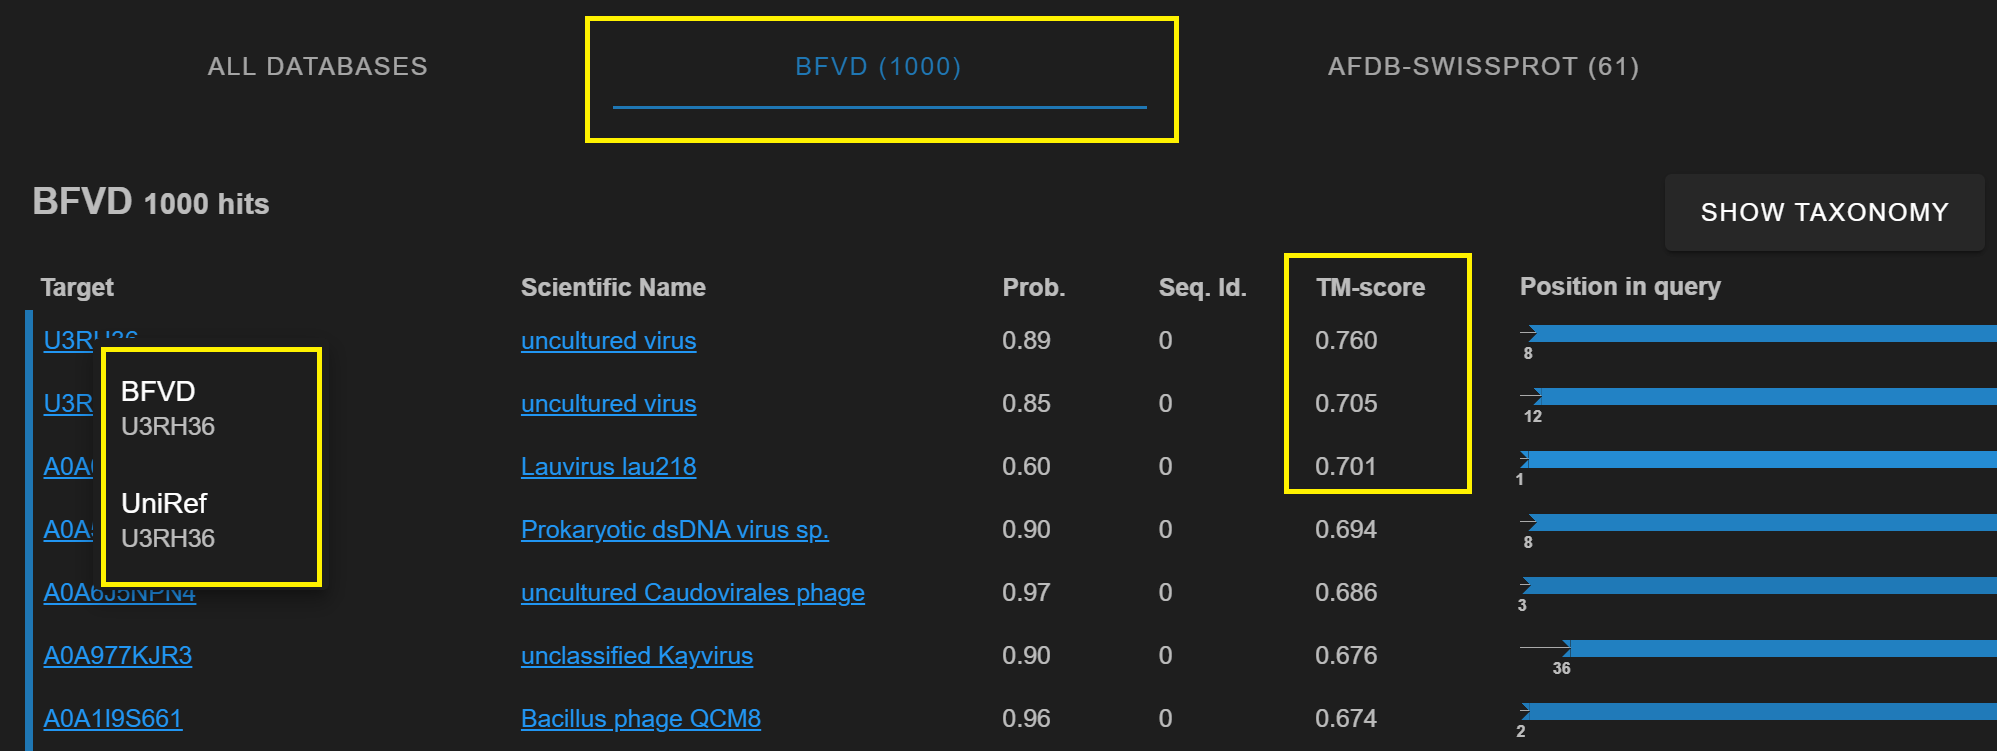1997x751 pixels.
Task: Select the BFVD (1000) tab
Action: 877,67
